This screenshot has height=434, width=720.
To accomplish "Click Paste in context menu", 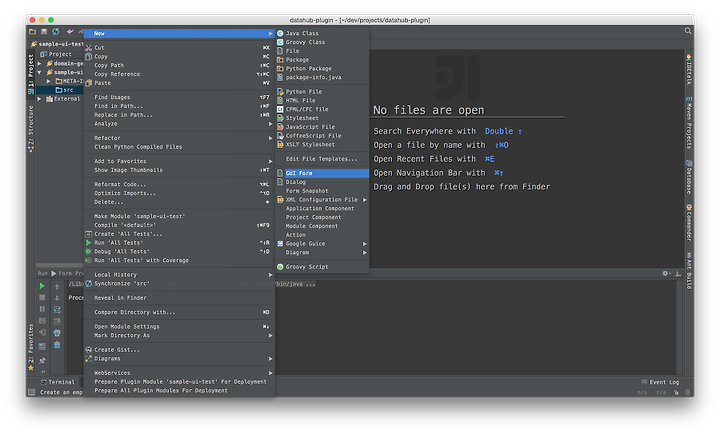I will [179, 83].
